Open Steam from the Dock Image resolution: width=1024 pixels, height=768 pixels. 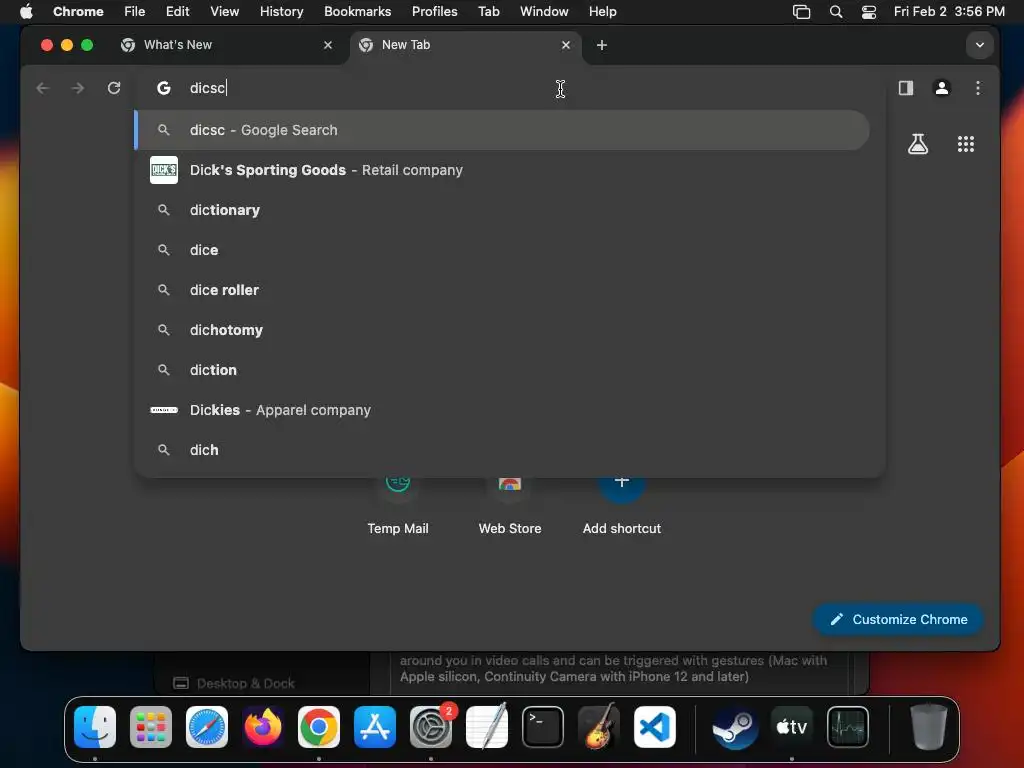[735, 727]
